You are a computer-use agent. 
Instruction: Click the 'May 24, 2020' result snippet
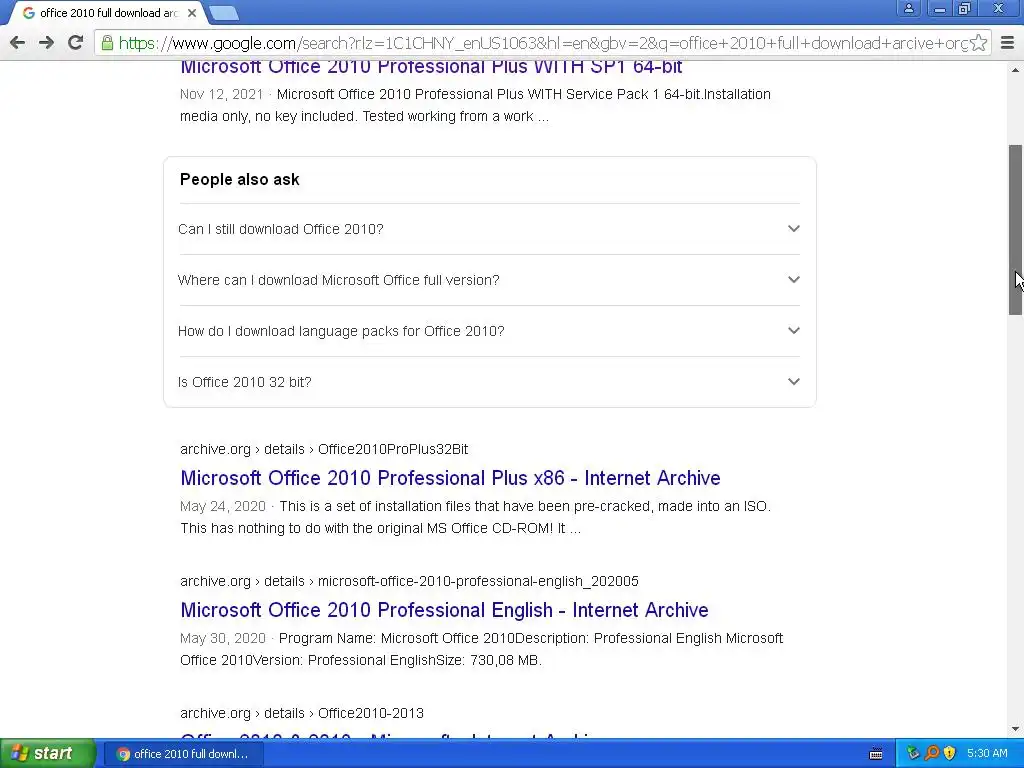(475, 517)
